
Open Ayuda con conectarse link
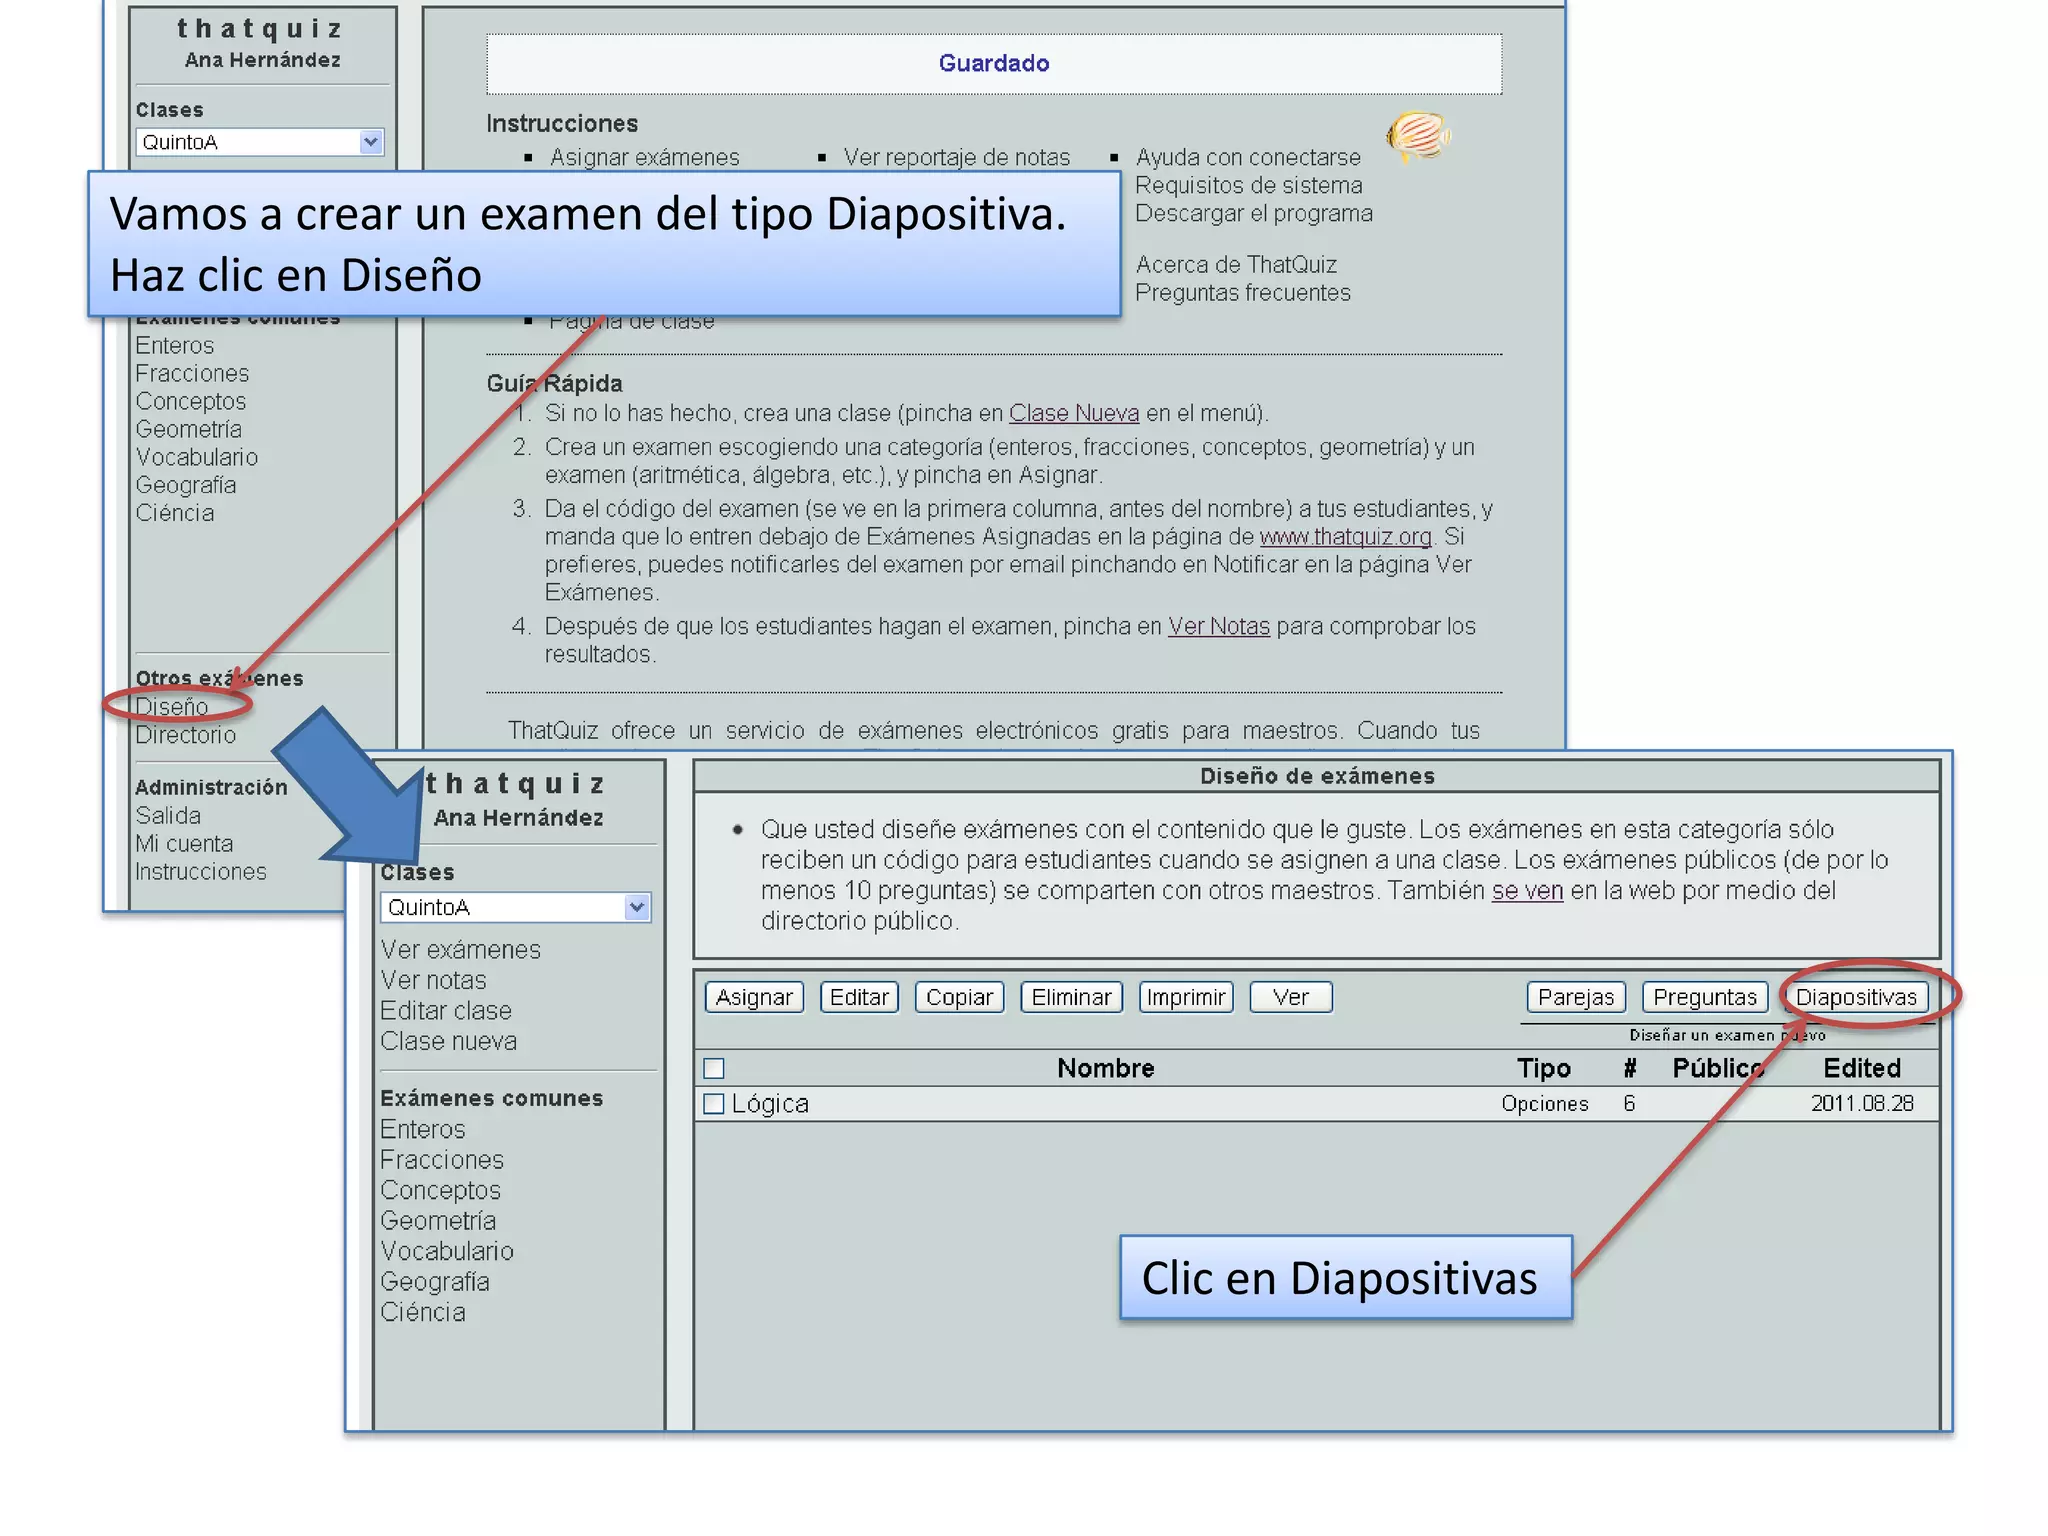(1248, 157)
